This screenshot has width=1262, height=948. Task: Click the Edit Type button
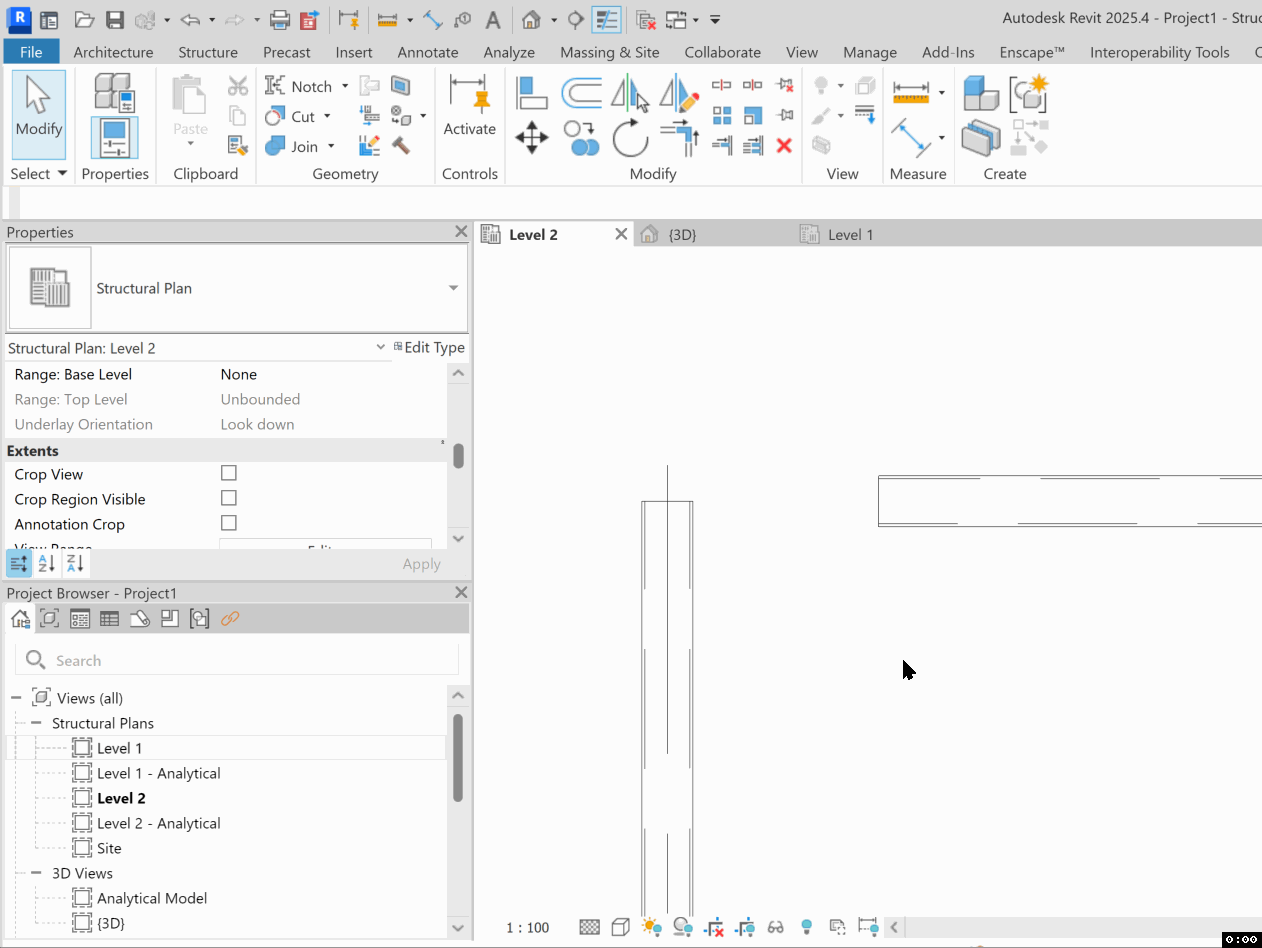click(430, 347)
